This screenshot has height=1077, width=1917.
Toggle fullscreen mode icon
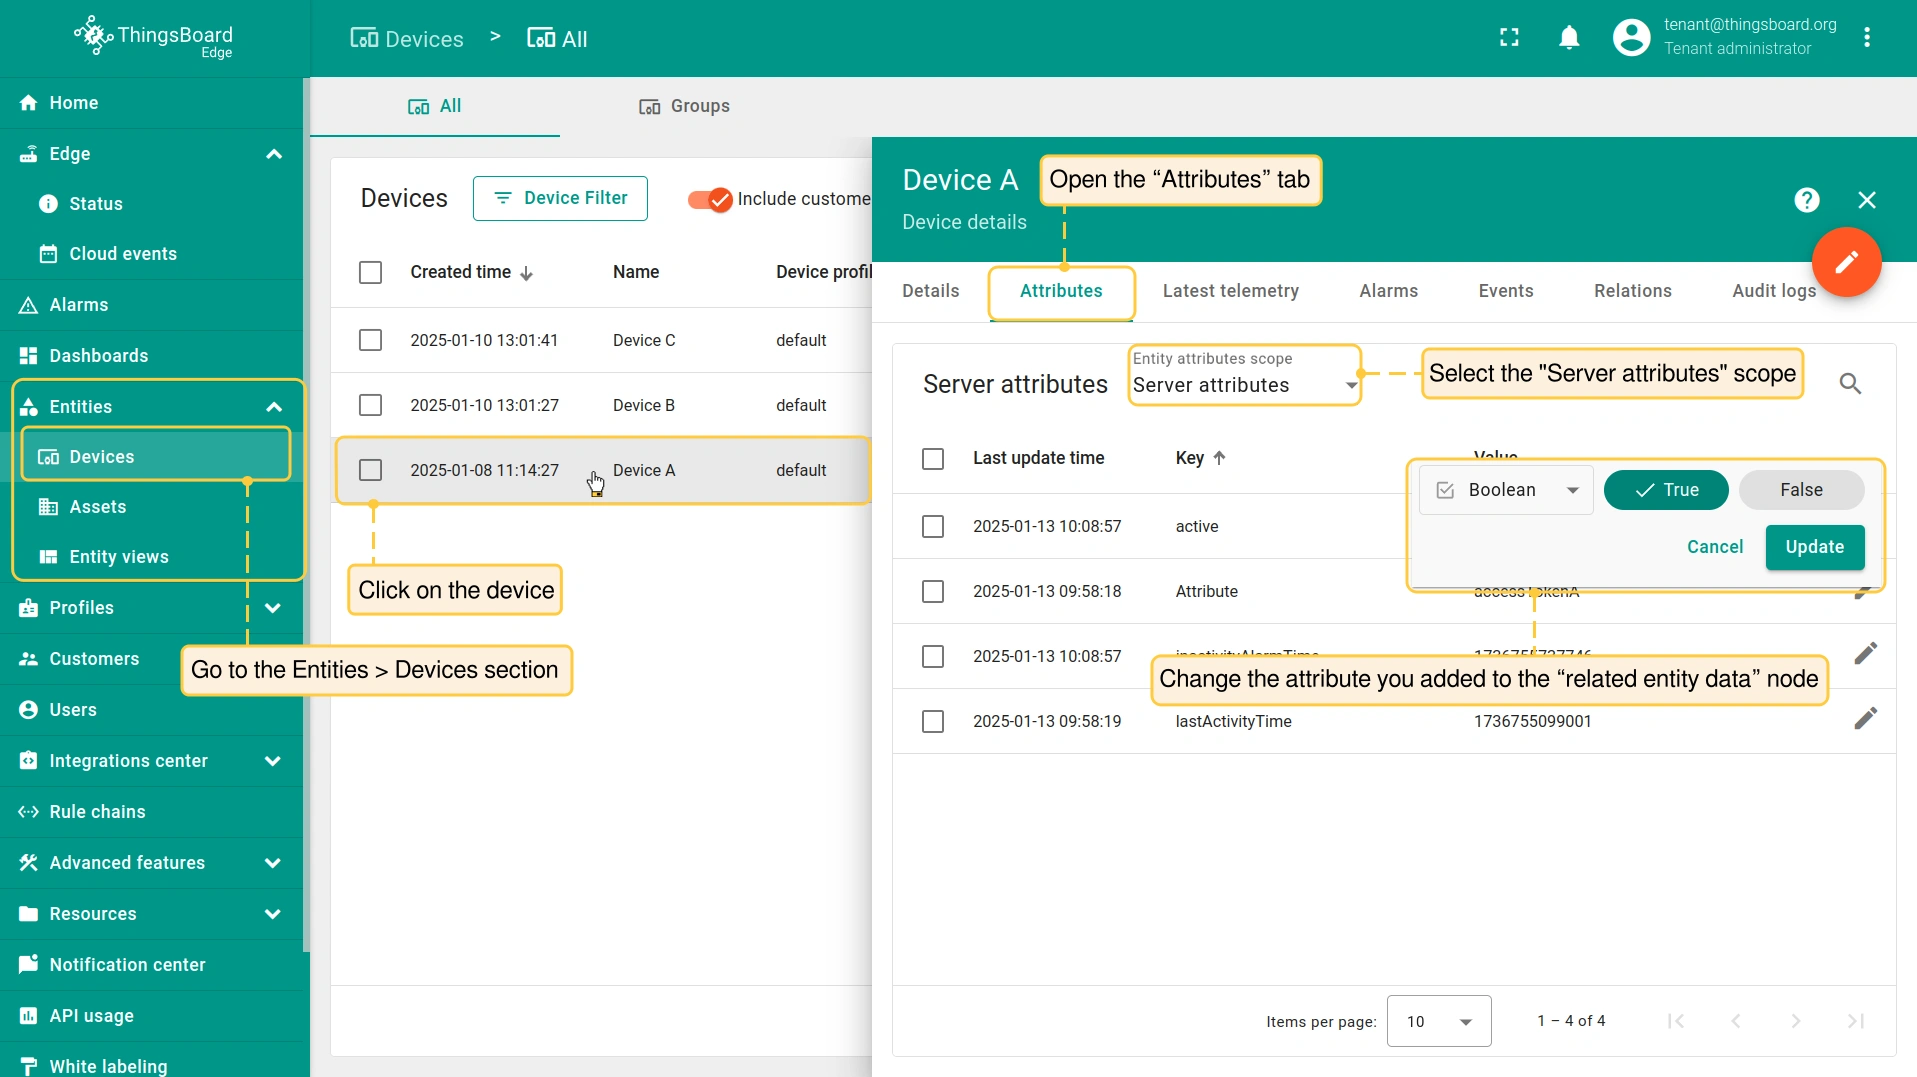pos(1509,38)
